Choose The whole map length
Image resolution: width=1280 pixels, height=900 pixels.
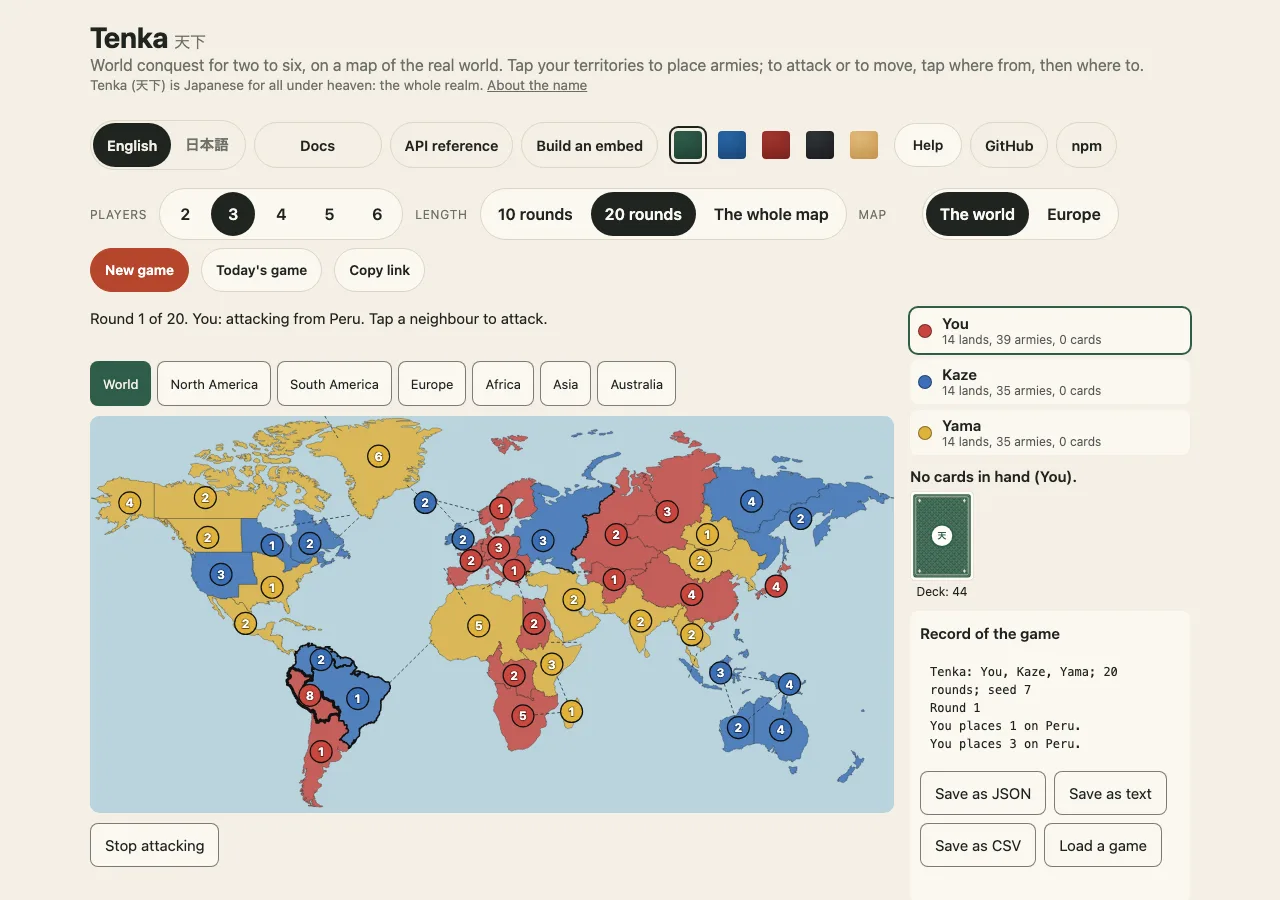[x=771, y=214]
